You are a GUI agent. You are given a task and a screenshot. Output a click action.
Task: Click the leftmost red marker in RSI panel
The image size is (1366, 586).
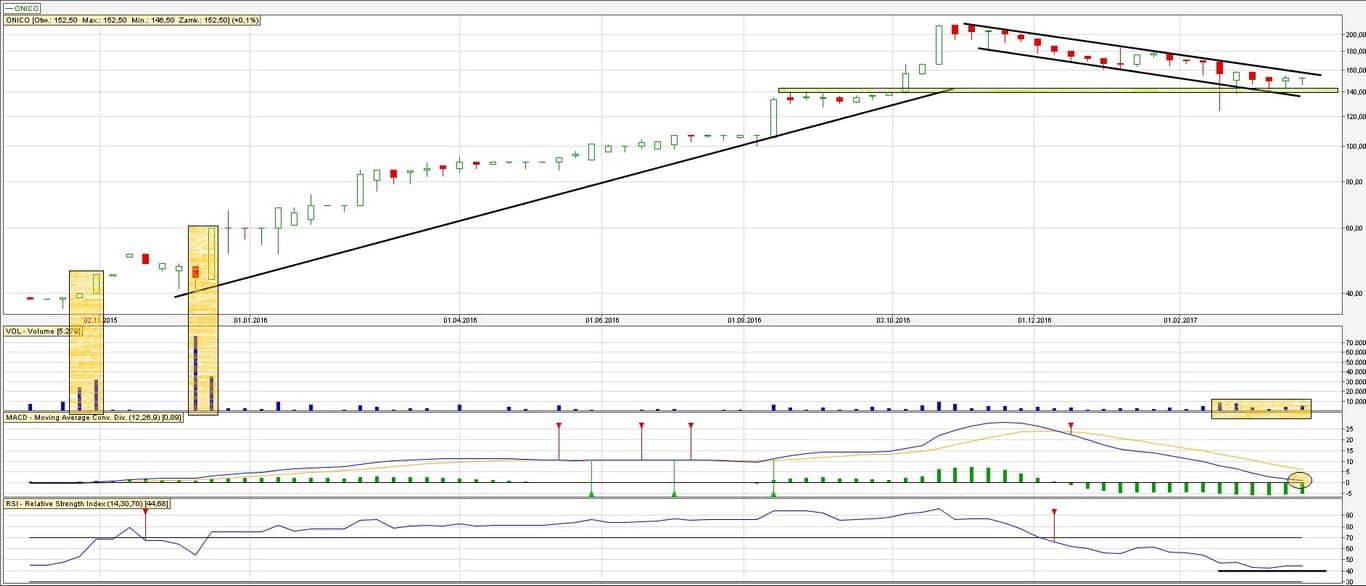146,512
